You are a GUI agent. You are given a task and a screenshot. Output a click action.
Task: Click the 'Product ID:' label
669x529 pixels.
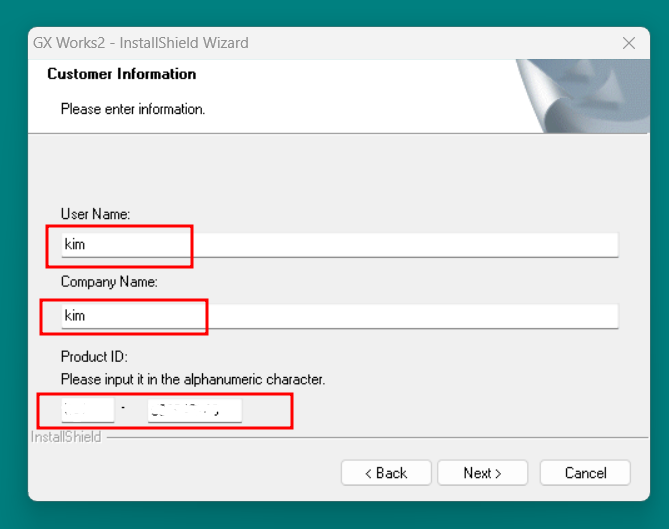point(94,357)
